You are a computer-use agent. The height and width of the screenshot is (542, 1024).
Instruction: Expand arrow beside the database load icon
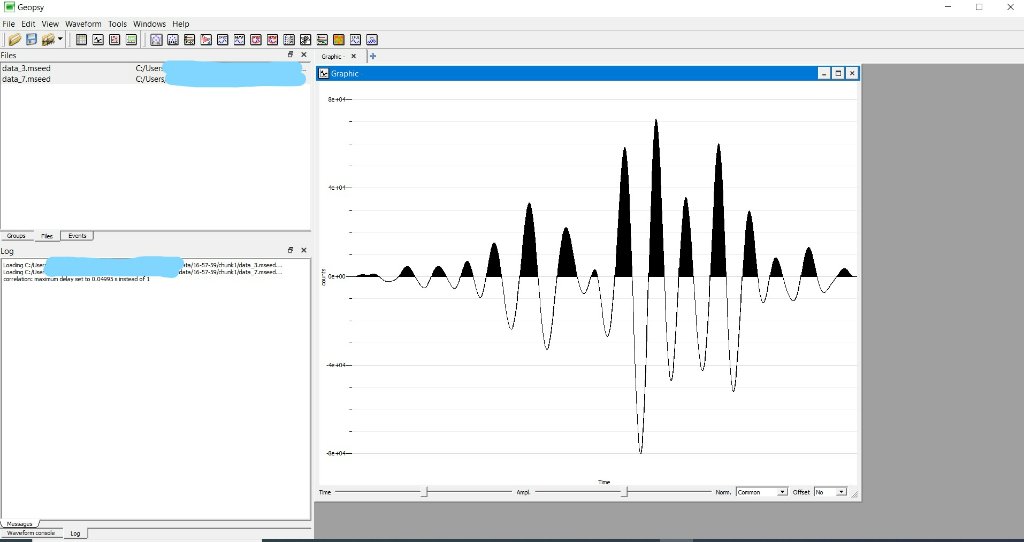click(61, 40)
